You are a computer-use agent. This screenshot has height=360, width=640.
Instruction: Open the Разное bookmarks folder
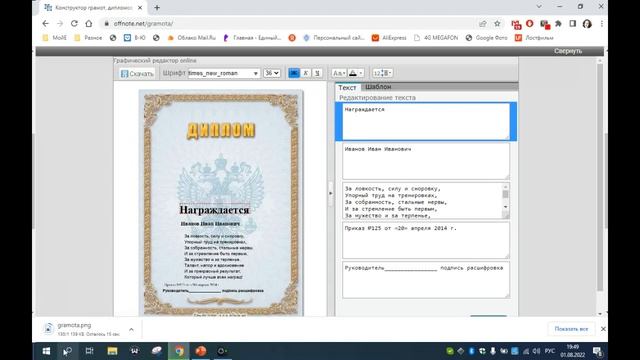tap(88, 38)
